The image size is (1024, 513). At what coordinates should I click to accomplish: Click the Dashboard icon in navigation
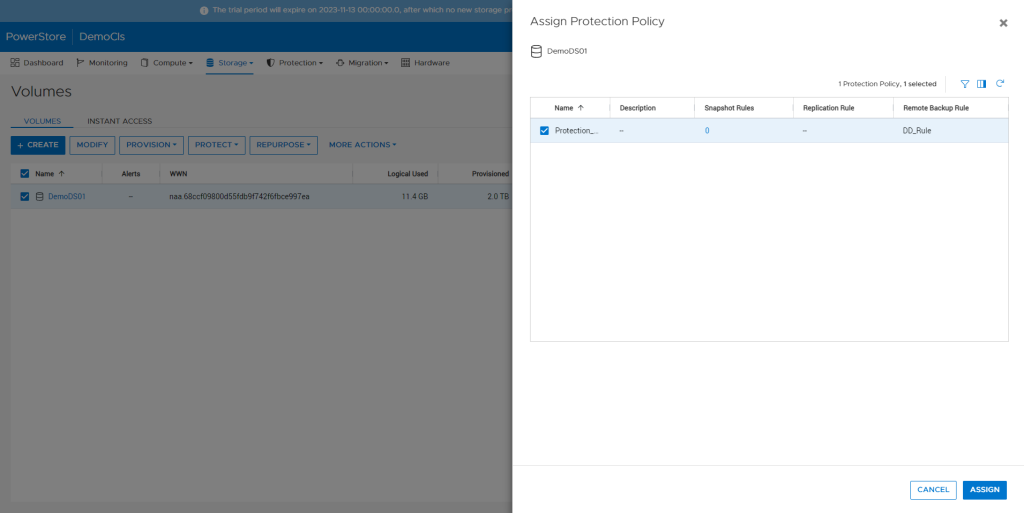click(16, 63)
